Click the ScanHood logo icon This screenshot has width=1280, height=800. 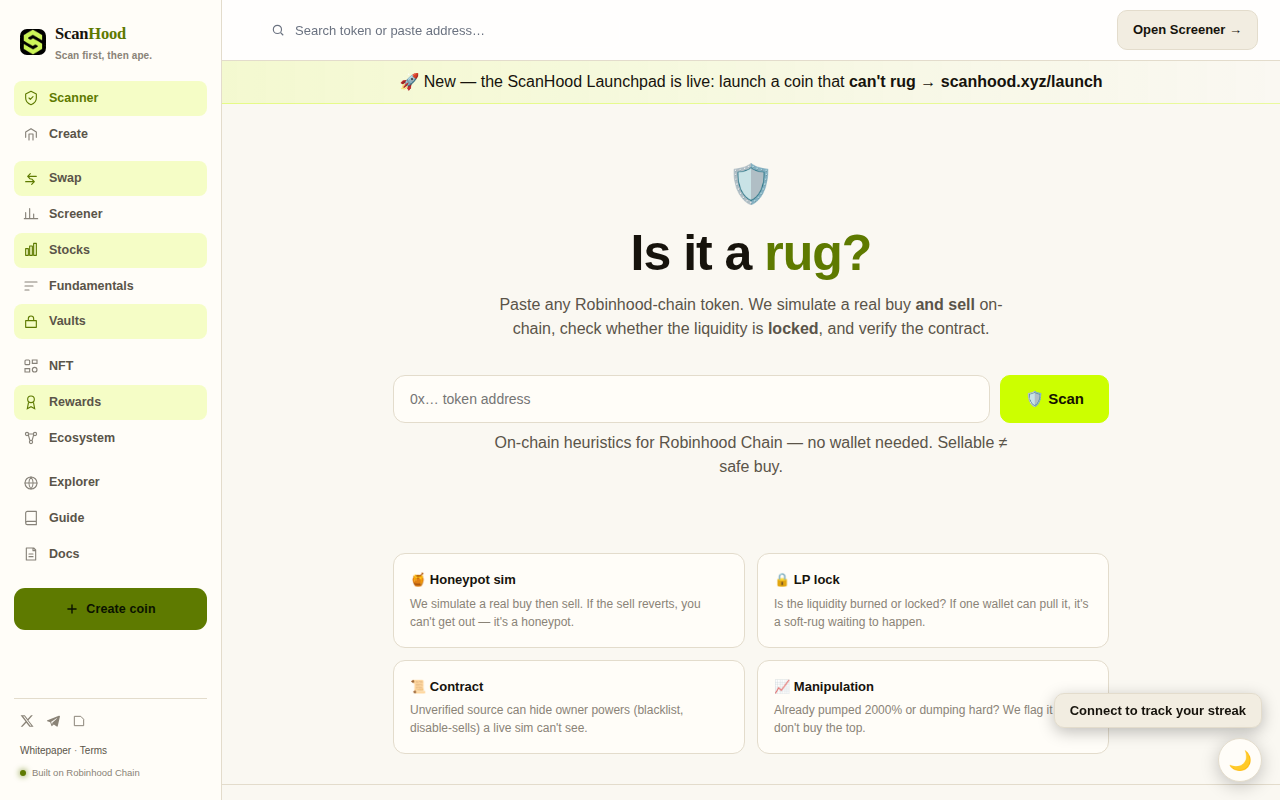click(x=33, y=42)
